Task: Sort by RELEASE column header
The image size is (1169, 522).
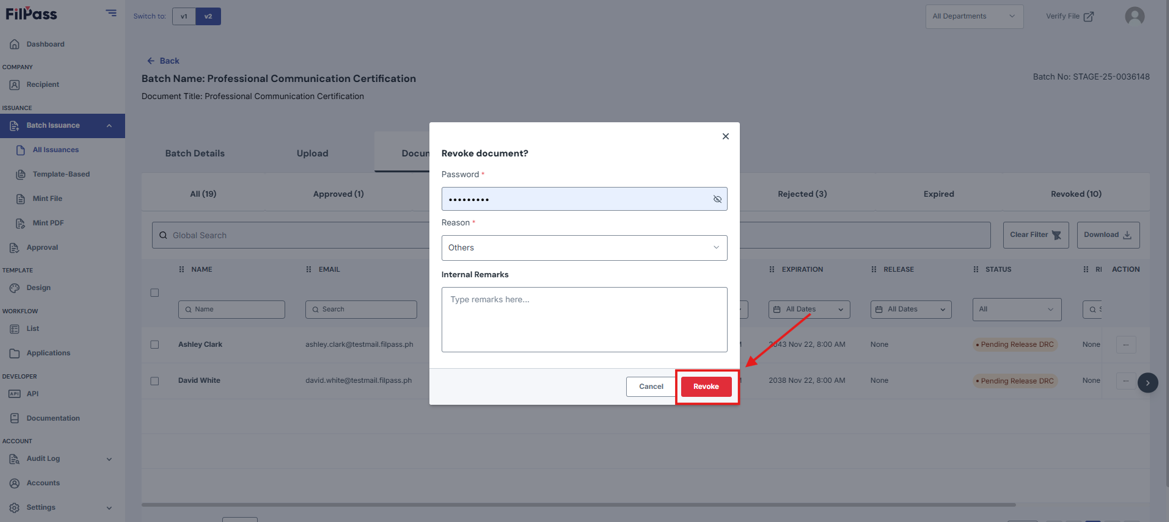Action: (899, 269)
